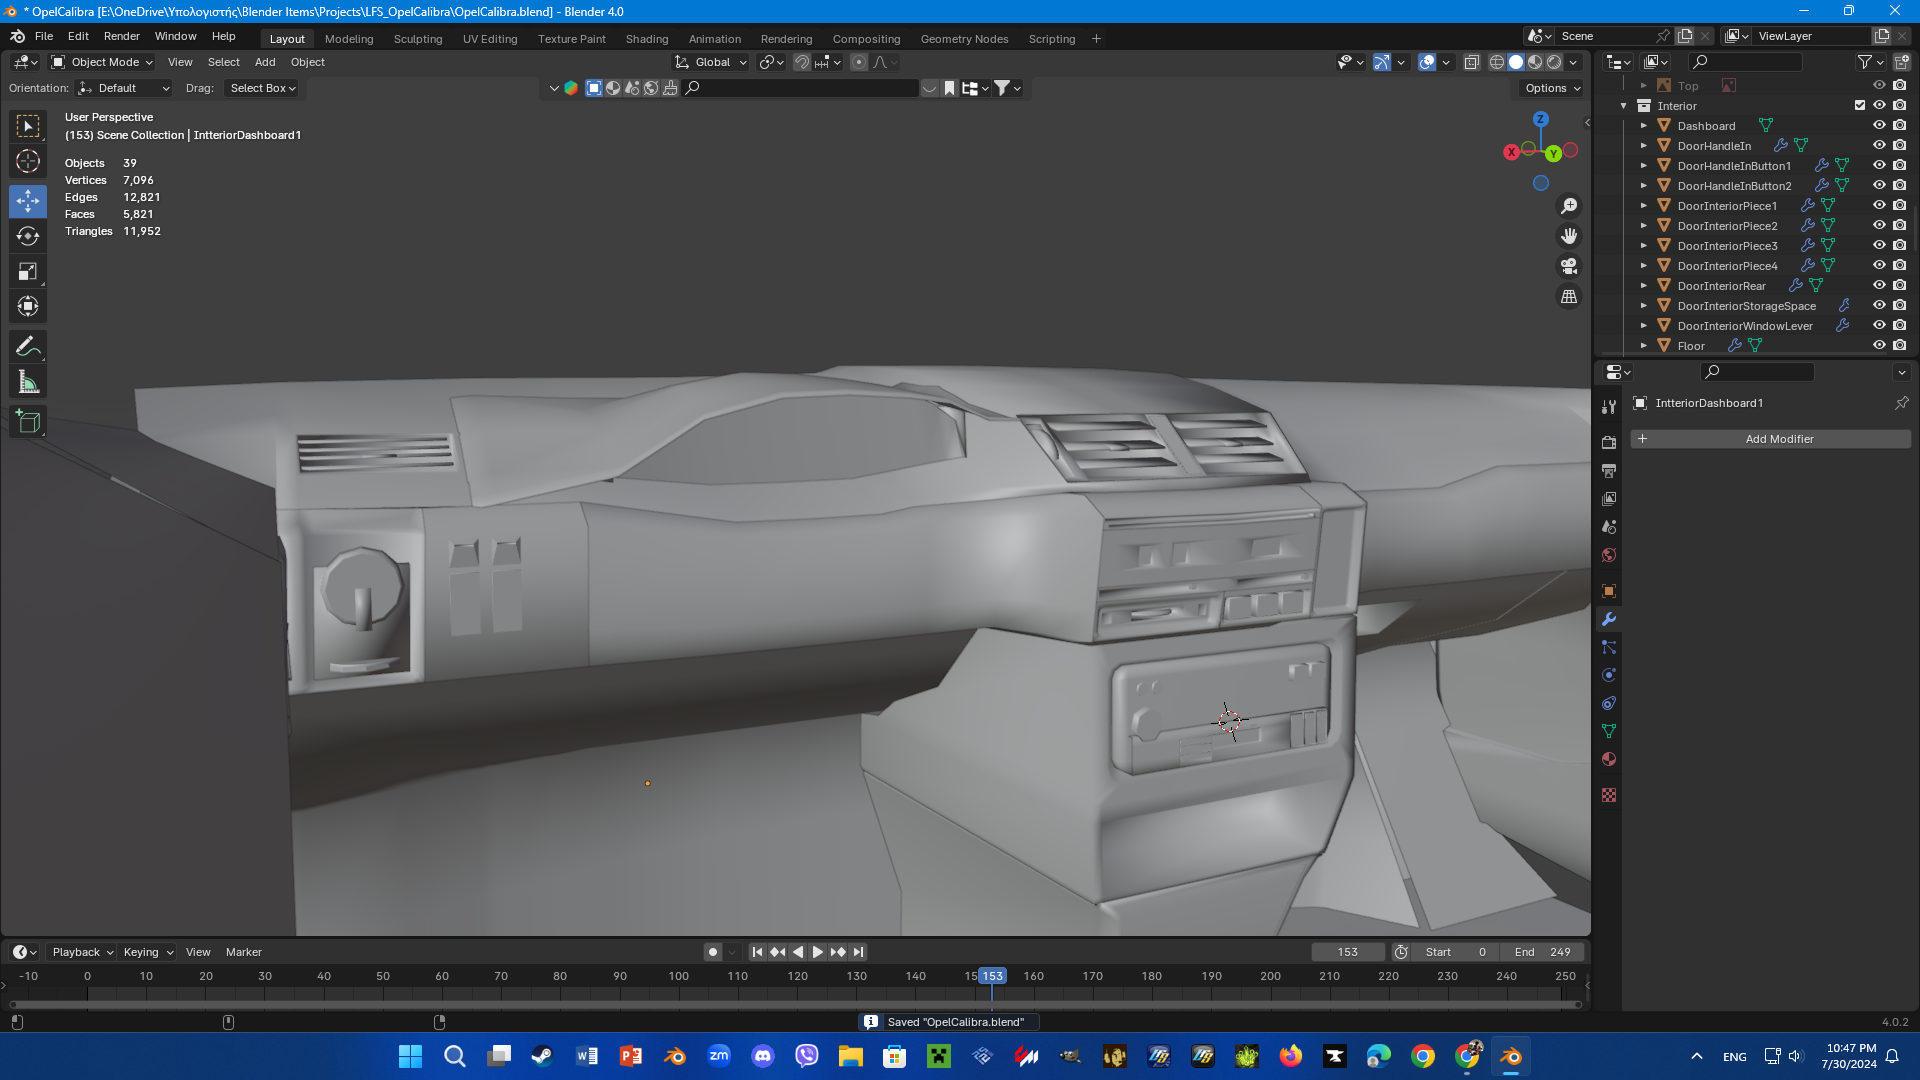Open the Render menu
Image resolution: width=1920 pixels, height=1080 pixels.
point(121,36)
